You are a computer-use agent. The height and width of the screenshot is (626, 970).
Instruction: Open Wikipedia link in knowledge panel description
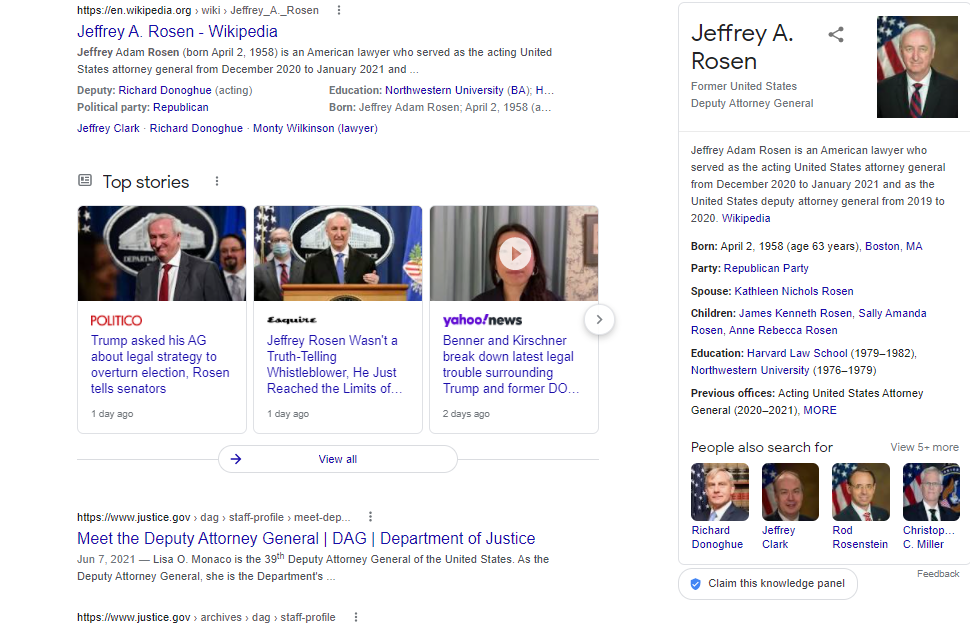click(x=746, y=218)
